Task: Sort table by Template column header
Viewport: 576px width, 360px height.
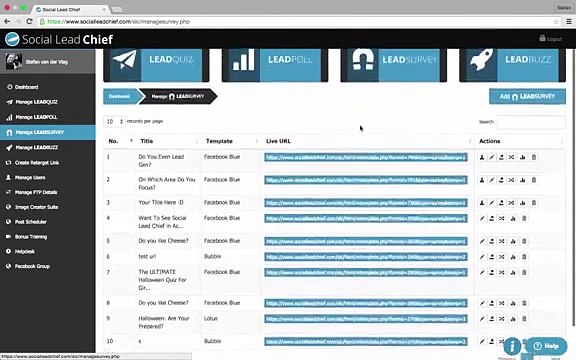Action: pos(231,141)
